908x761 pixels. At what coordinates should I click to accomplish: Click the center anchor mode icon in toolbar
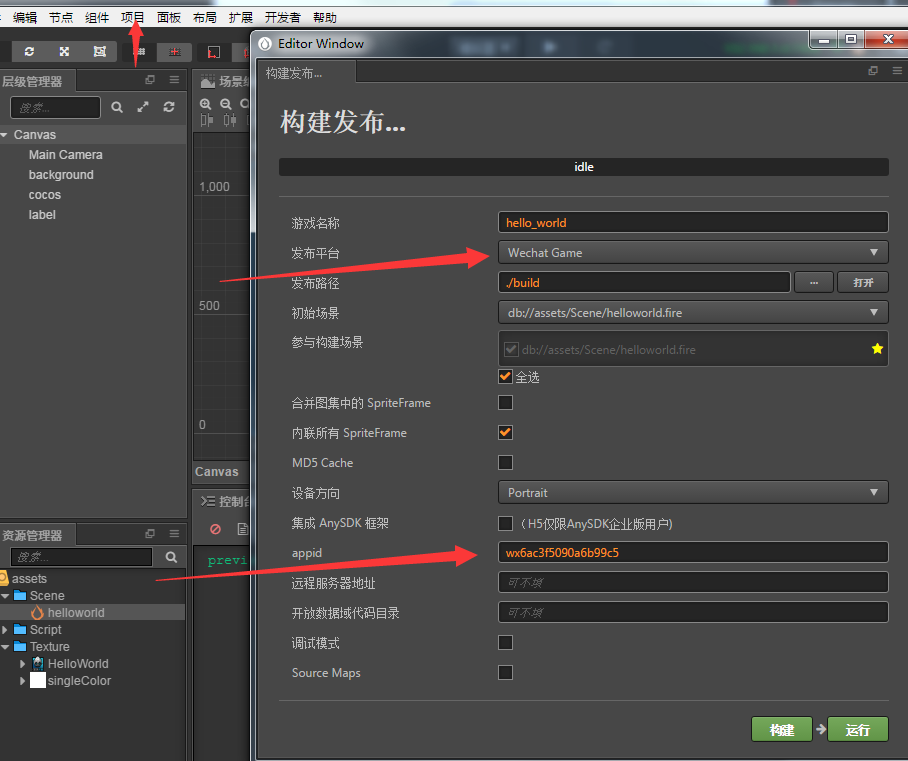[174, 52]
